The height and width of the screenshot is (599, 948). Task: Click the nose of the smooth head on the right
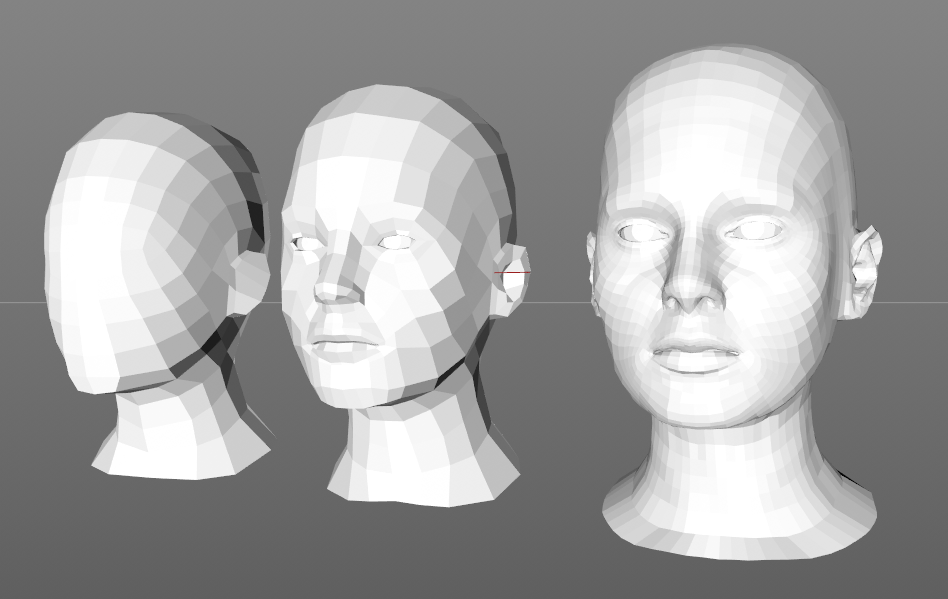point(692,288)
